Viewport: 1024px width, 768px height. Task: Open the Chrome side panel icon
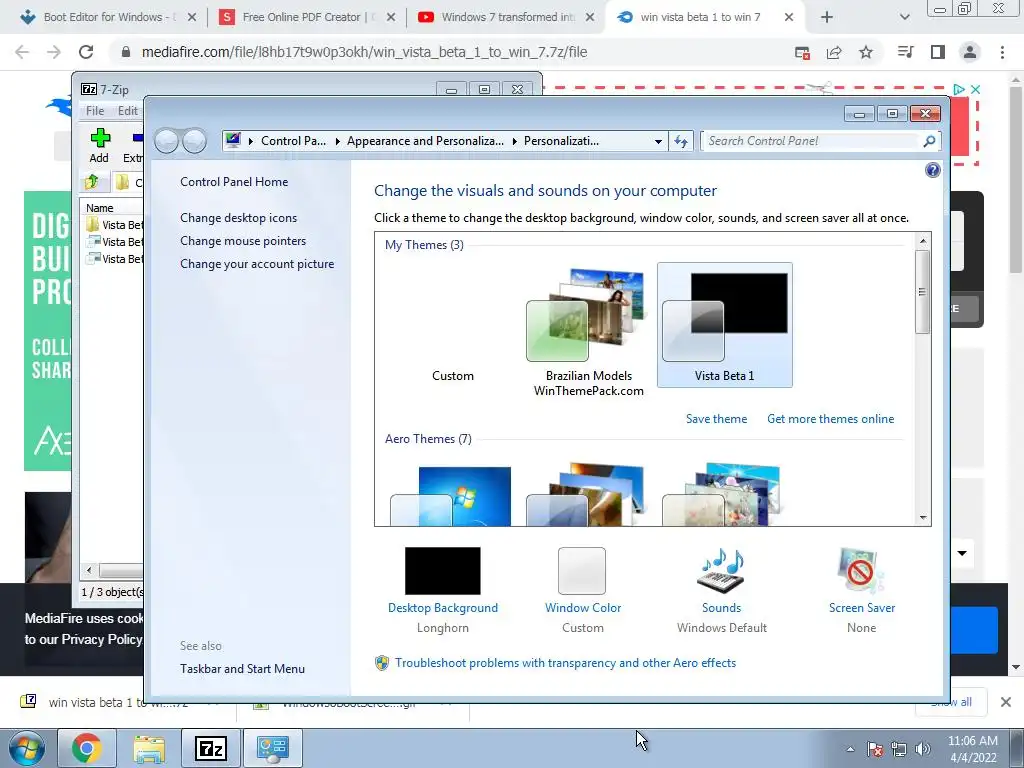[x=938, y=52]
